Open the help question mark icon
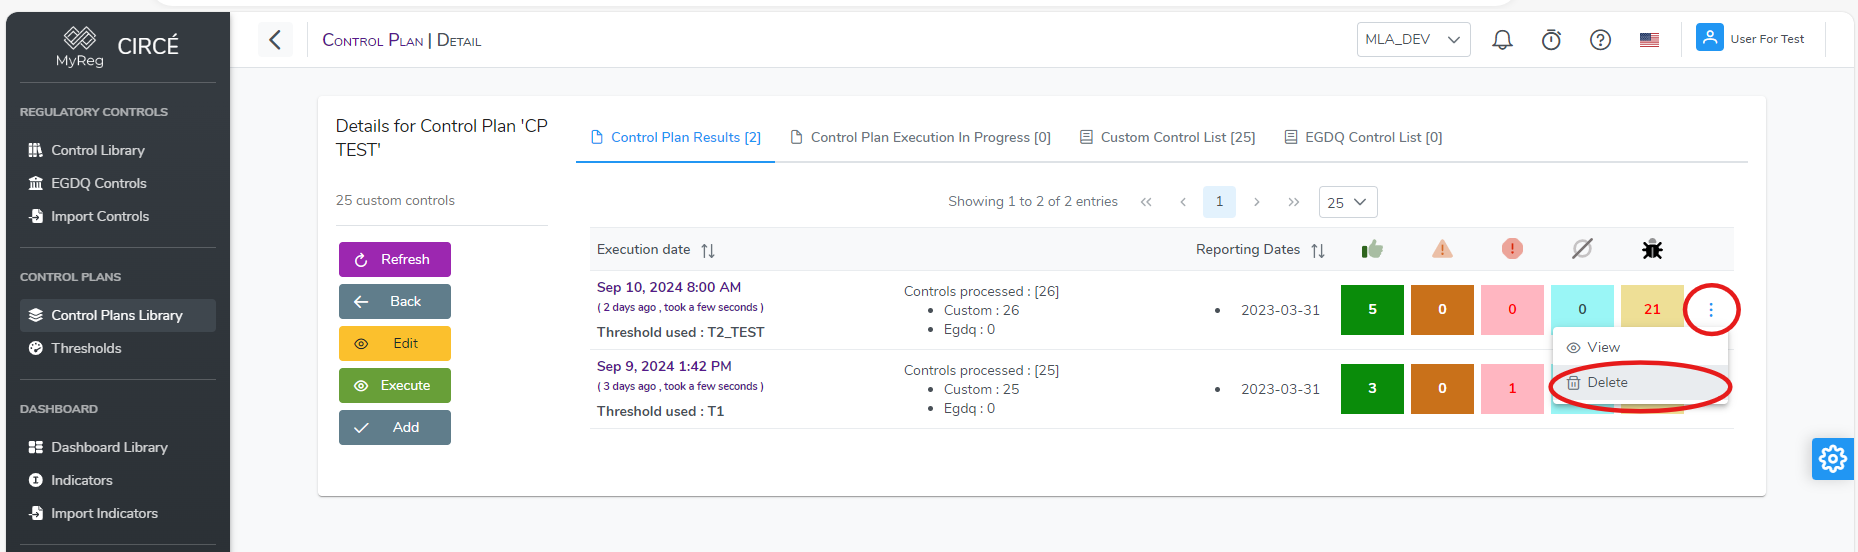The height and width of the screenshot is (552, 1858). pos(1600,40)
